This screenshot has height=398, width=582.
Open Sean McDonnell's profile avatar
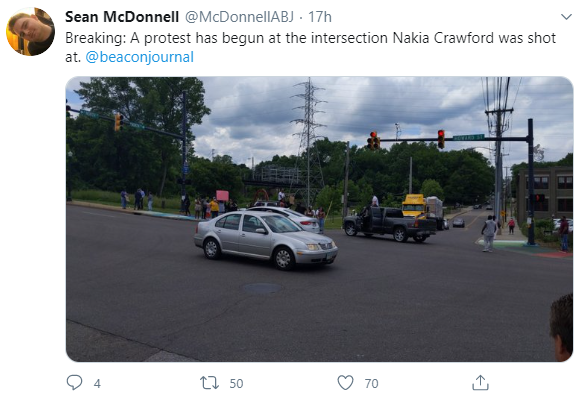[30, 32]
